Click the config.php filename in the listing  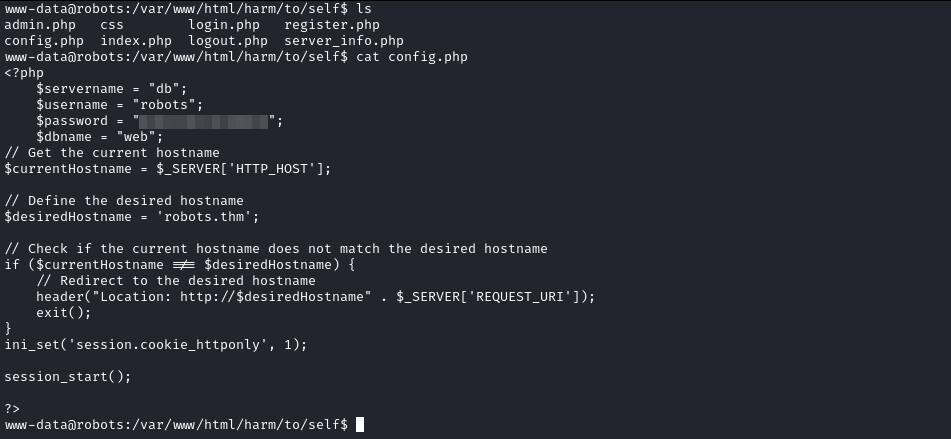(x=44, y=41)
